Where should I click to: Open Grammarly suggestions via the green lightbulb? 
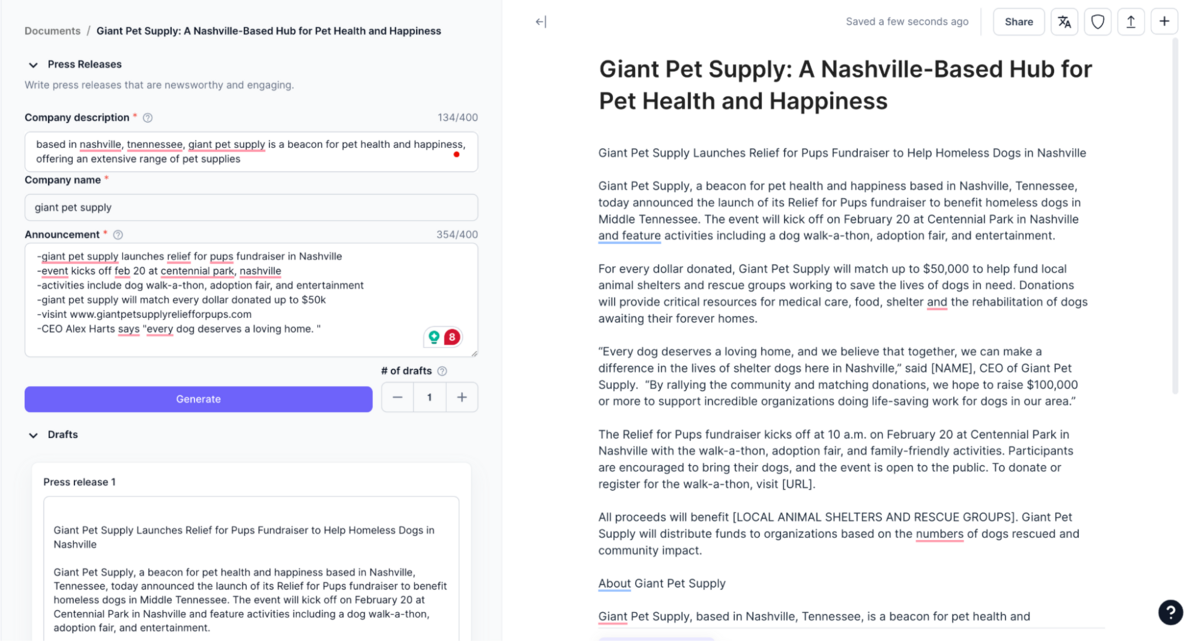(432, 337)
